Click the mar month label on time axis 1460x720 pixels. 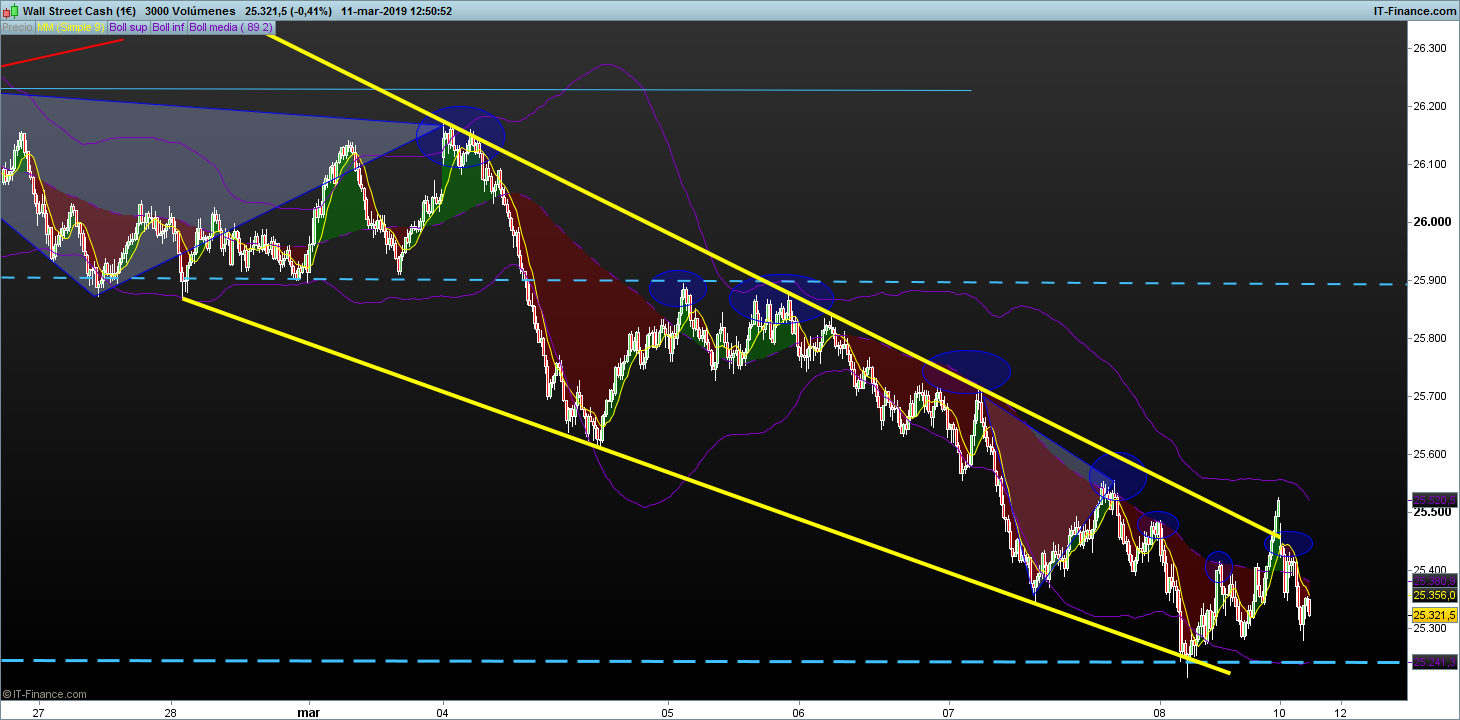pyautogui.click(x=309, y=713)
